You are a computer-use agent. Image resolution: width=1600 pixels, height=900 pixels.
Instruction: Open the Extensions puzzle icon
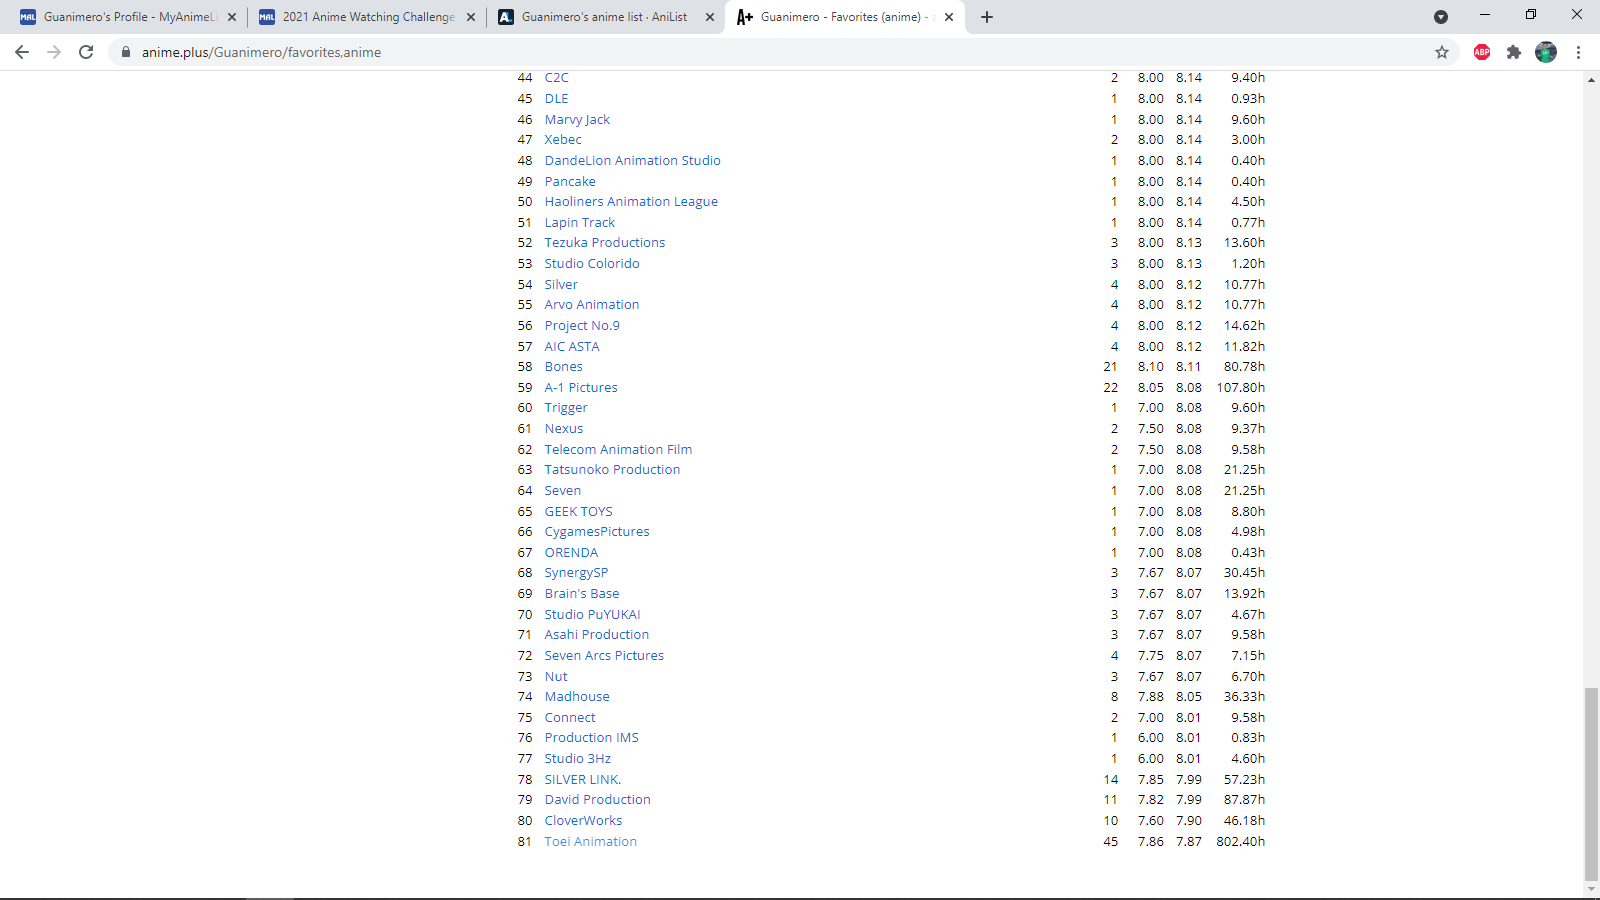tap(1513, 52)
